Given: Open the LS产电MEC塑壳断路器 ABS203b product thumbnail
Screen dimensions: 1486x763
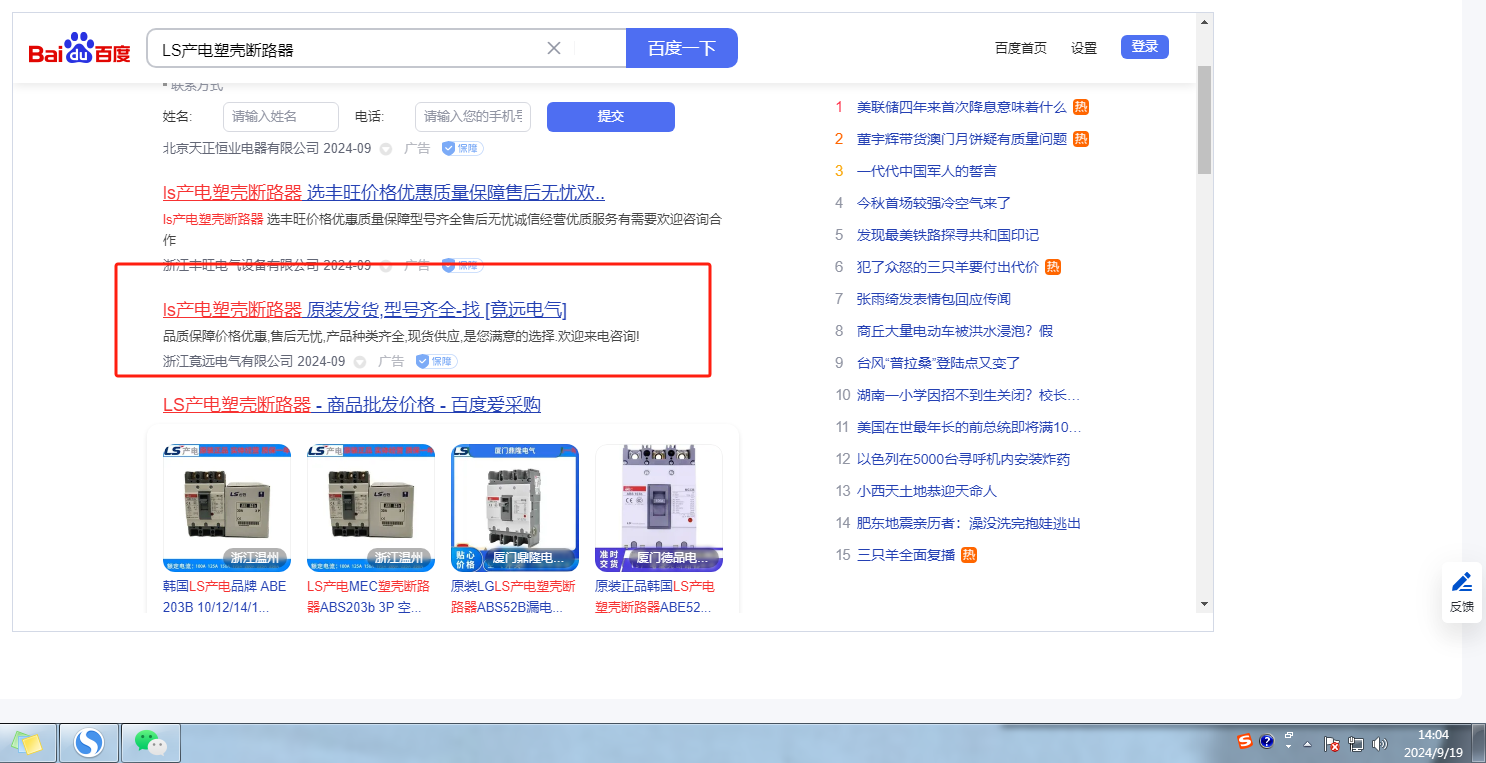Looking at the screenshot, I should [371, 508].
